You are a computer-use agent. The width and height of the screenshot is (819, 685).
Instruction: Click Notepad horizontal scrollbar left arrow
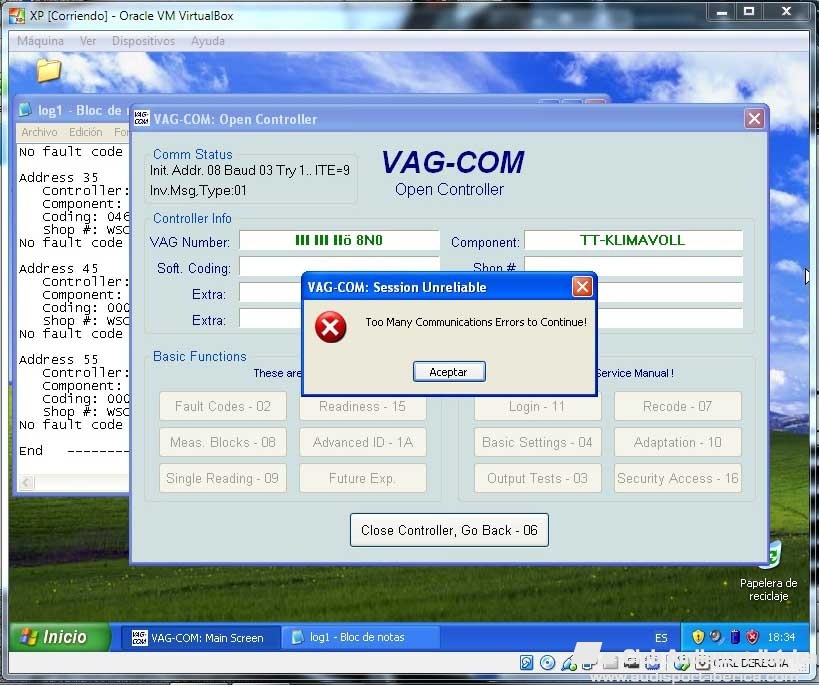click(26, 482)
